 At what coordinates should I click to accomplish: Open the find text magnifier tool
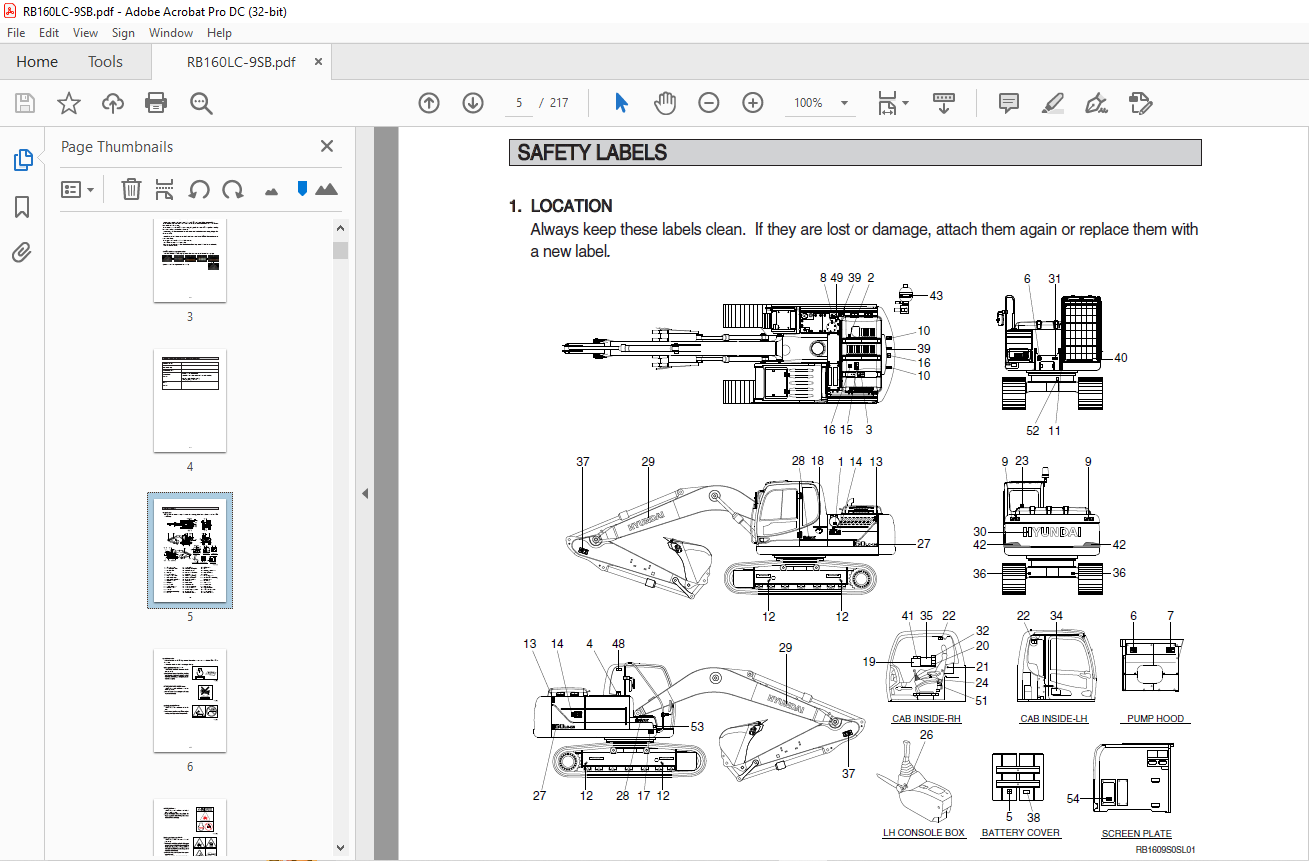(x=201, y=103)
